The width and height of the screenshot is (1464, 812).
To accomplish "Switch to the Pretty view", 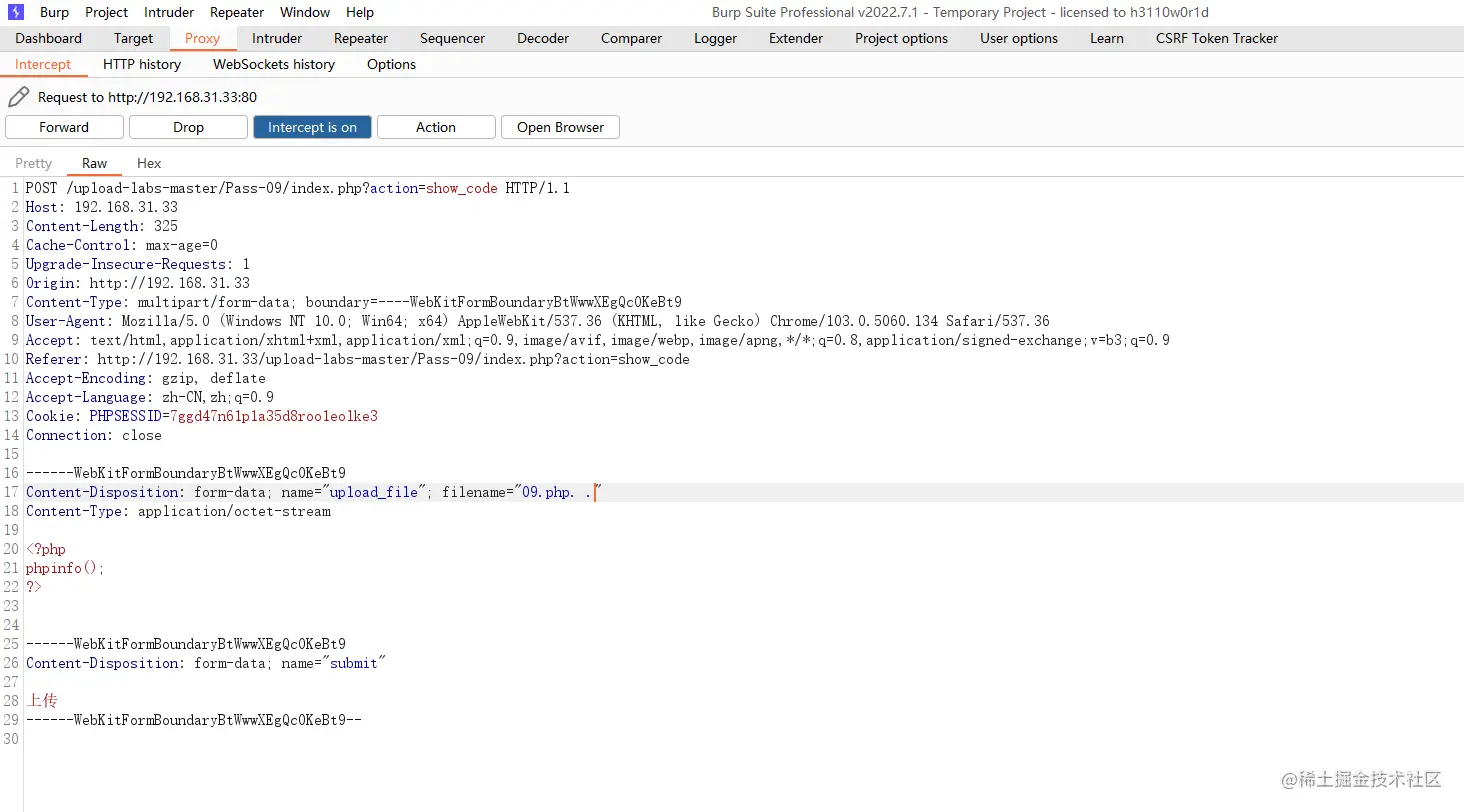I will (x=34, y=163).
